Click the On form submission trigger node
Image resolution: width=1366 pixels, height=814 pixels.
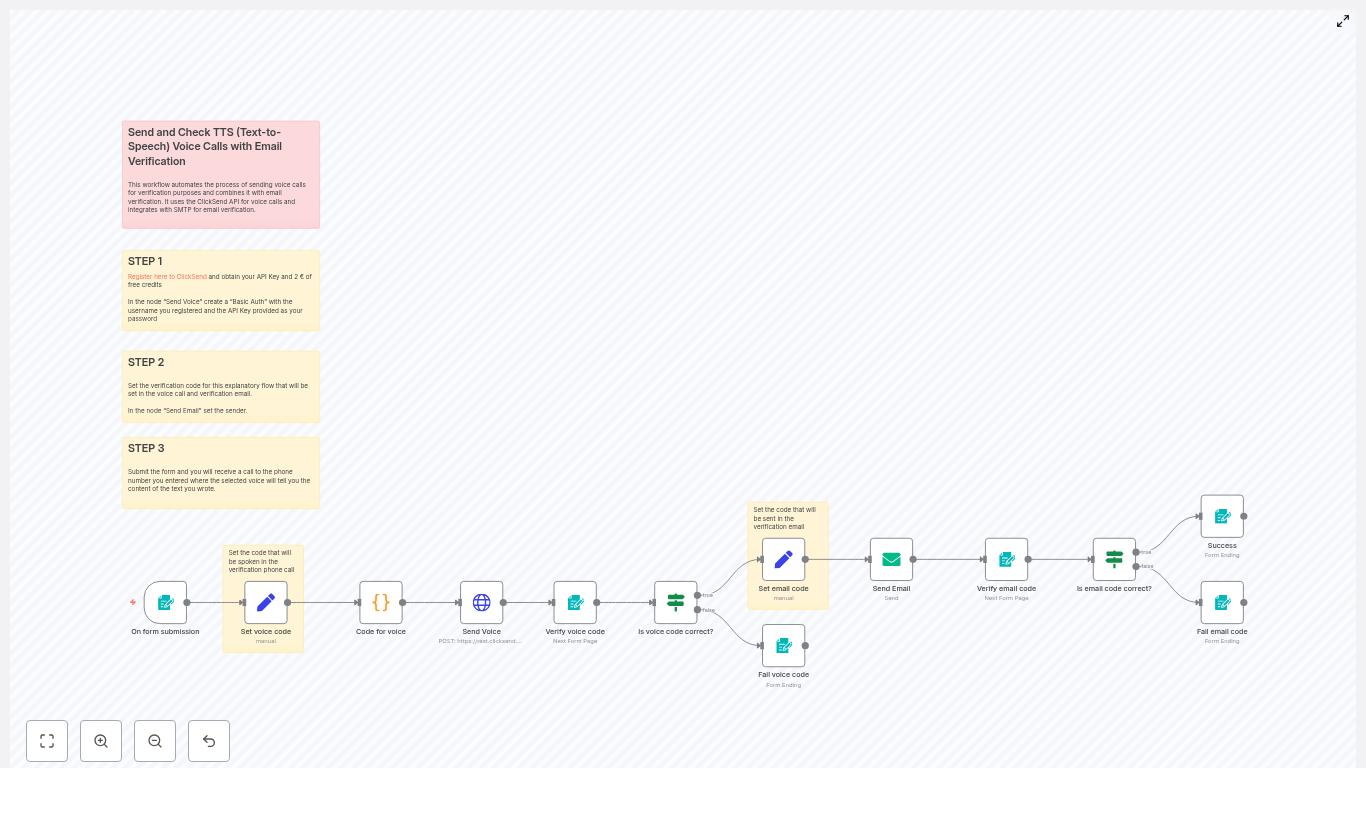165,602
